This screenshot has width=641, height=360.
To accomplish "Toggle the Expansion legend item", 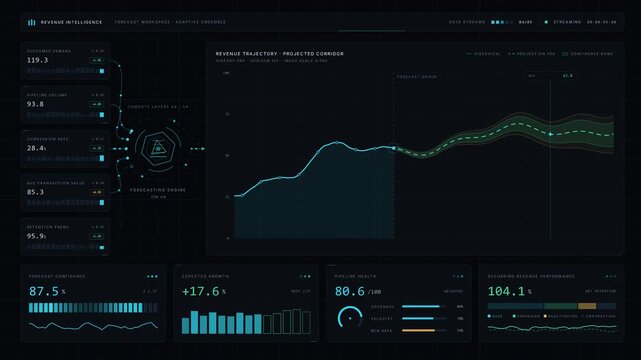I will pos(527,316).
